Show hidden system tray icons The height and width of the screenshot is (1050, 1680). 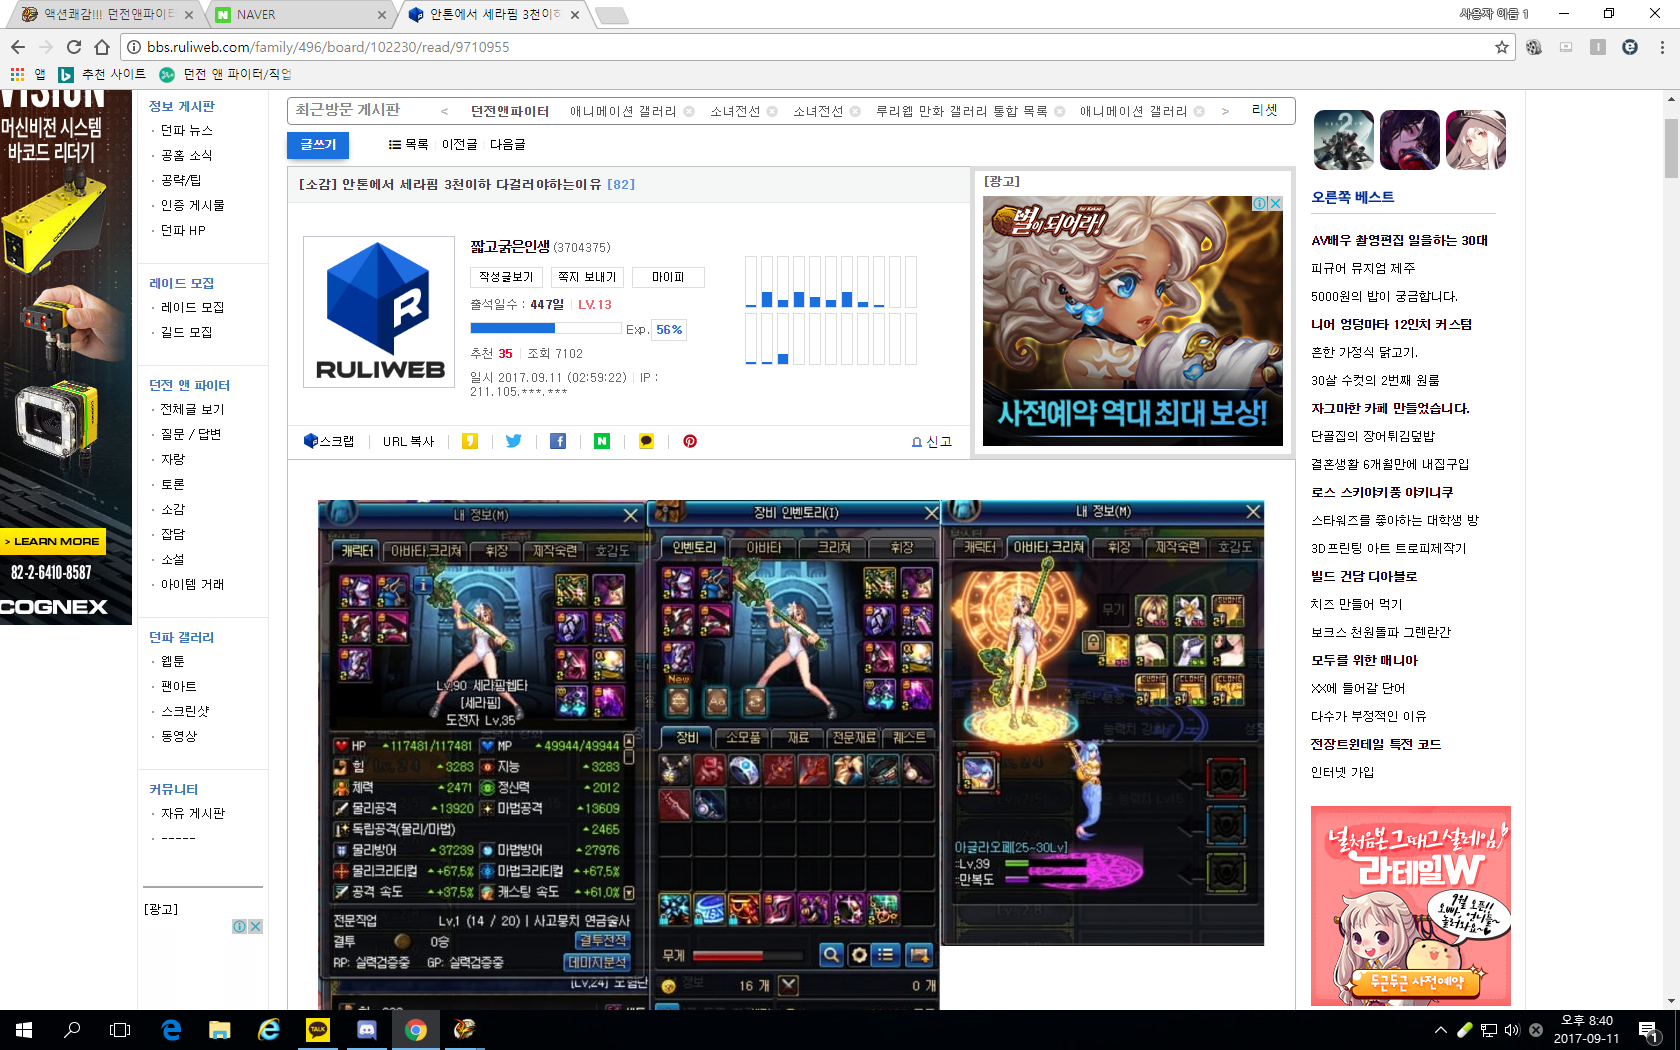pos(1440,1030)
